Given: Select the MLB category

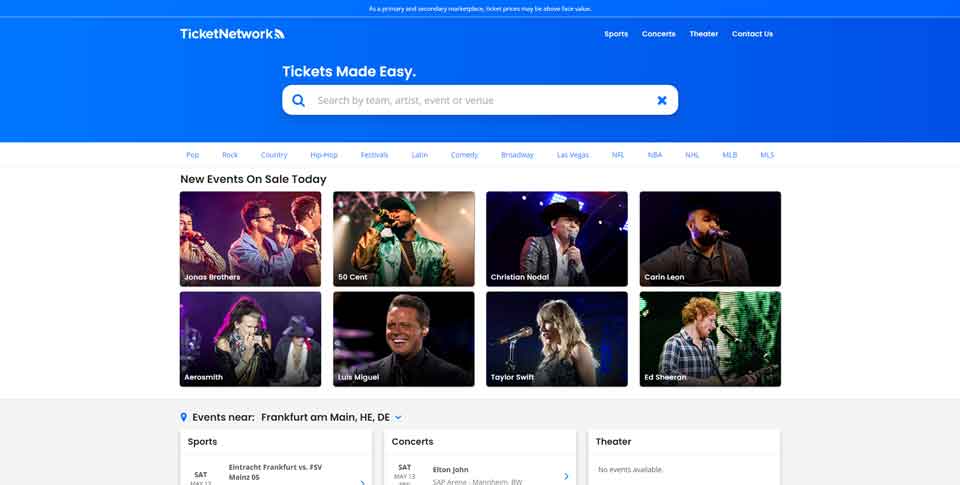Looking at the screenshot, I should (x=730, y=155).
